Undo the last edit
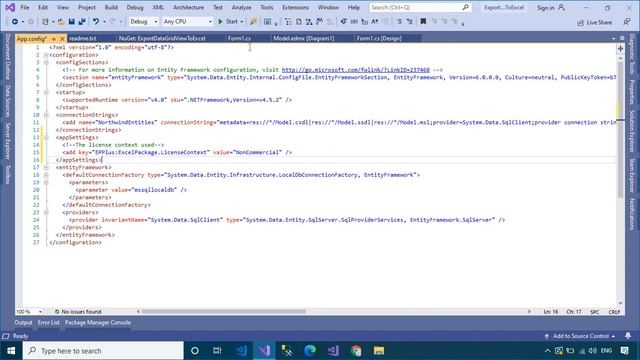The height and width of the screenshot is (360, 640). tap(96, 22)
